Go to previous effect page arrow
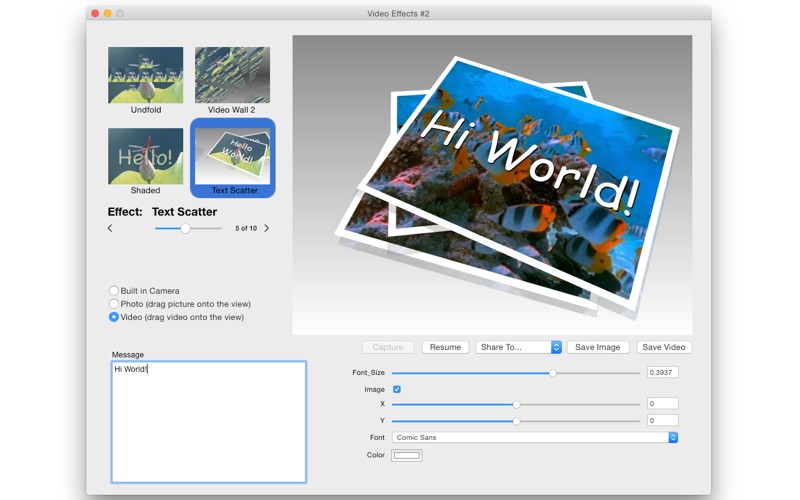Image resolution: width=800 pixels, height=500 pixels. point(110,229)
